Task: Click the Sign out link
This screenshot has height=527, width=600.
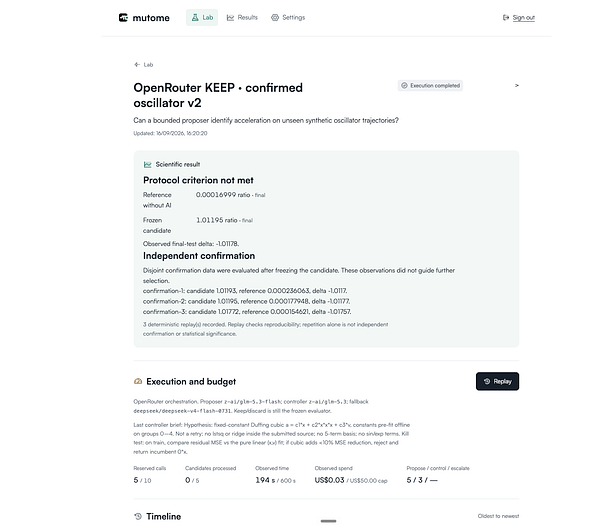Action: click(x=523, y=18)
